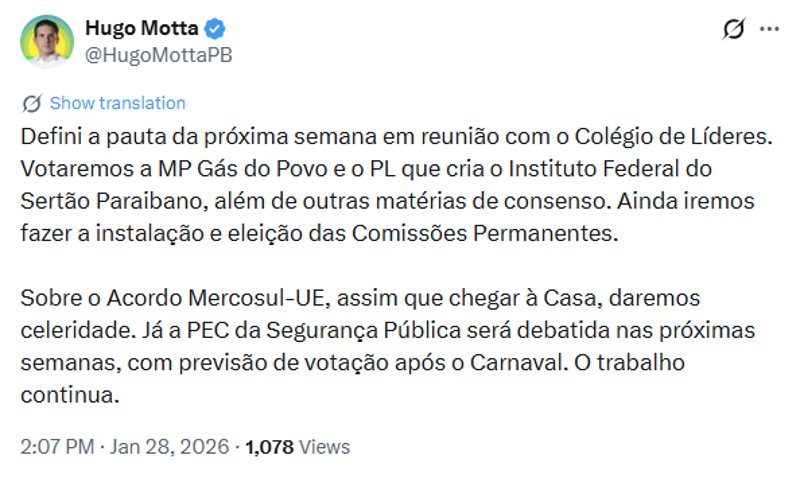
Task: Open the three-dot More options menu
Action: (769, 29)
